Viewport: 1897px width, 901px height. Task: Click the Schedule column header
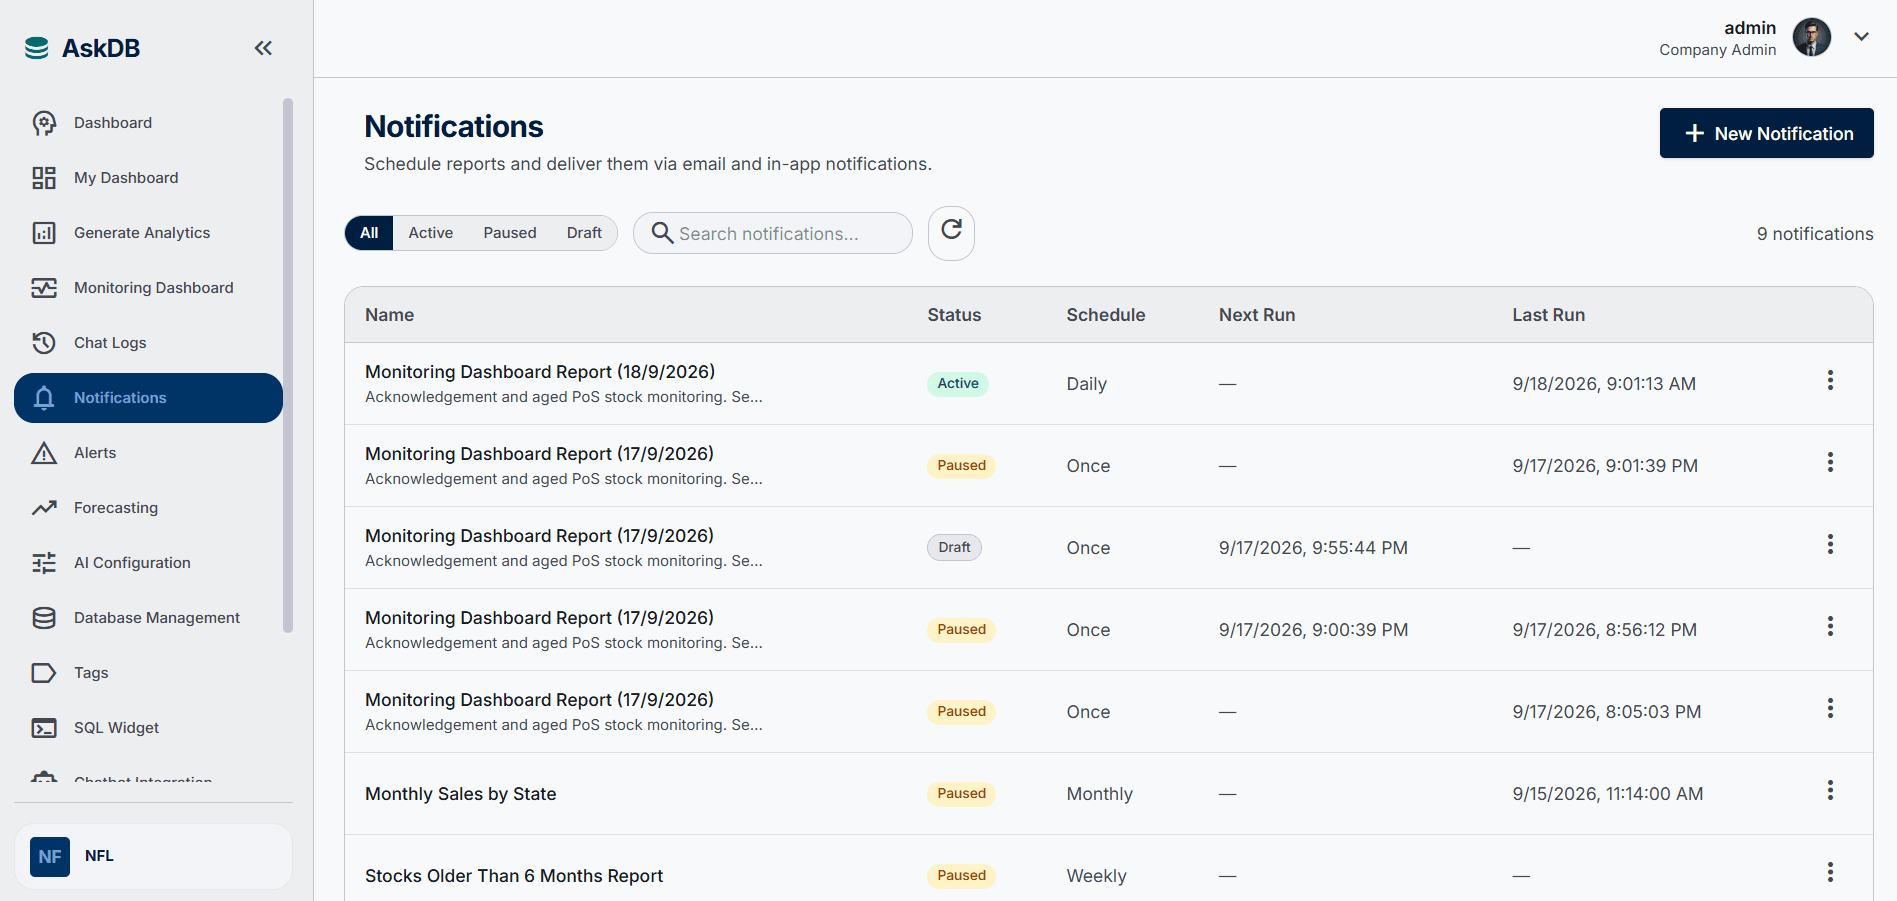[x=1106, y=315]
